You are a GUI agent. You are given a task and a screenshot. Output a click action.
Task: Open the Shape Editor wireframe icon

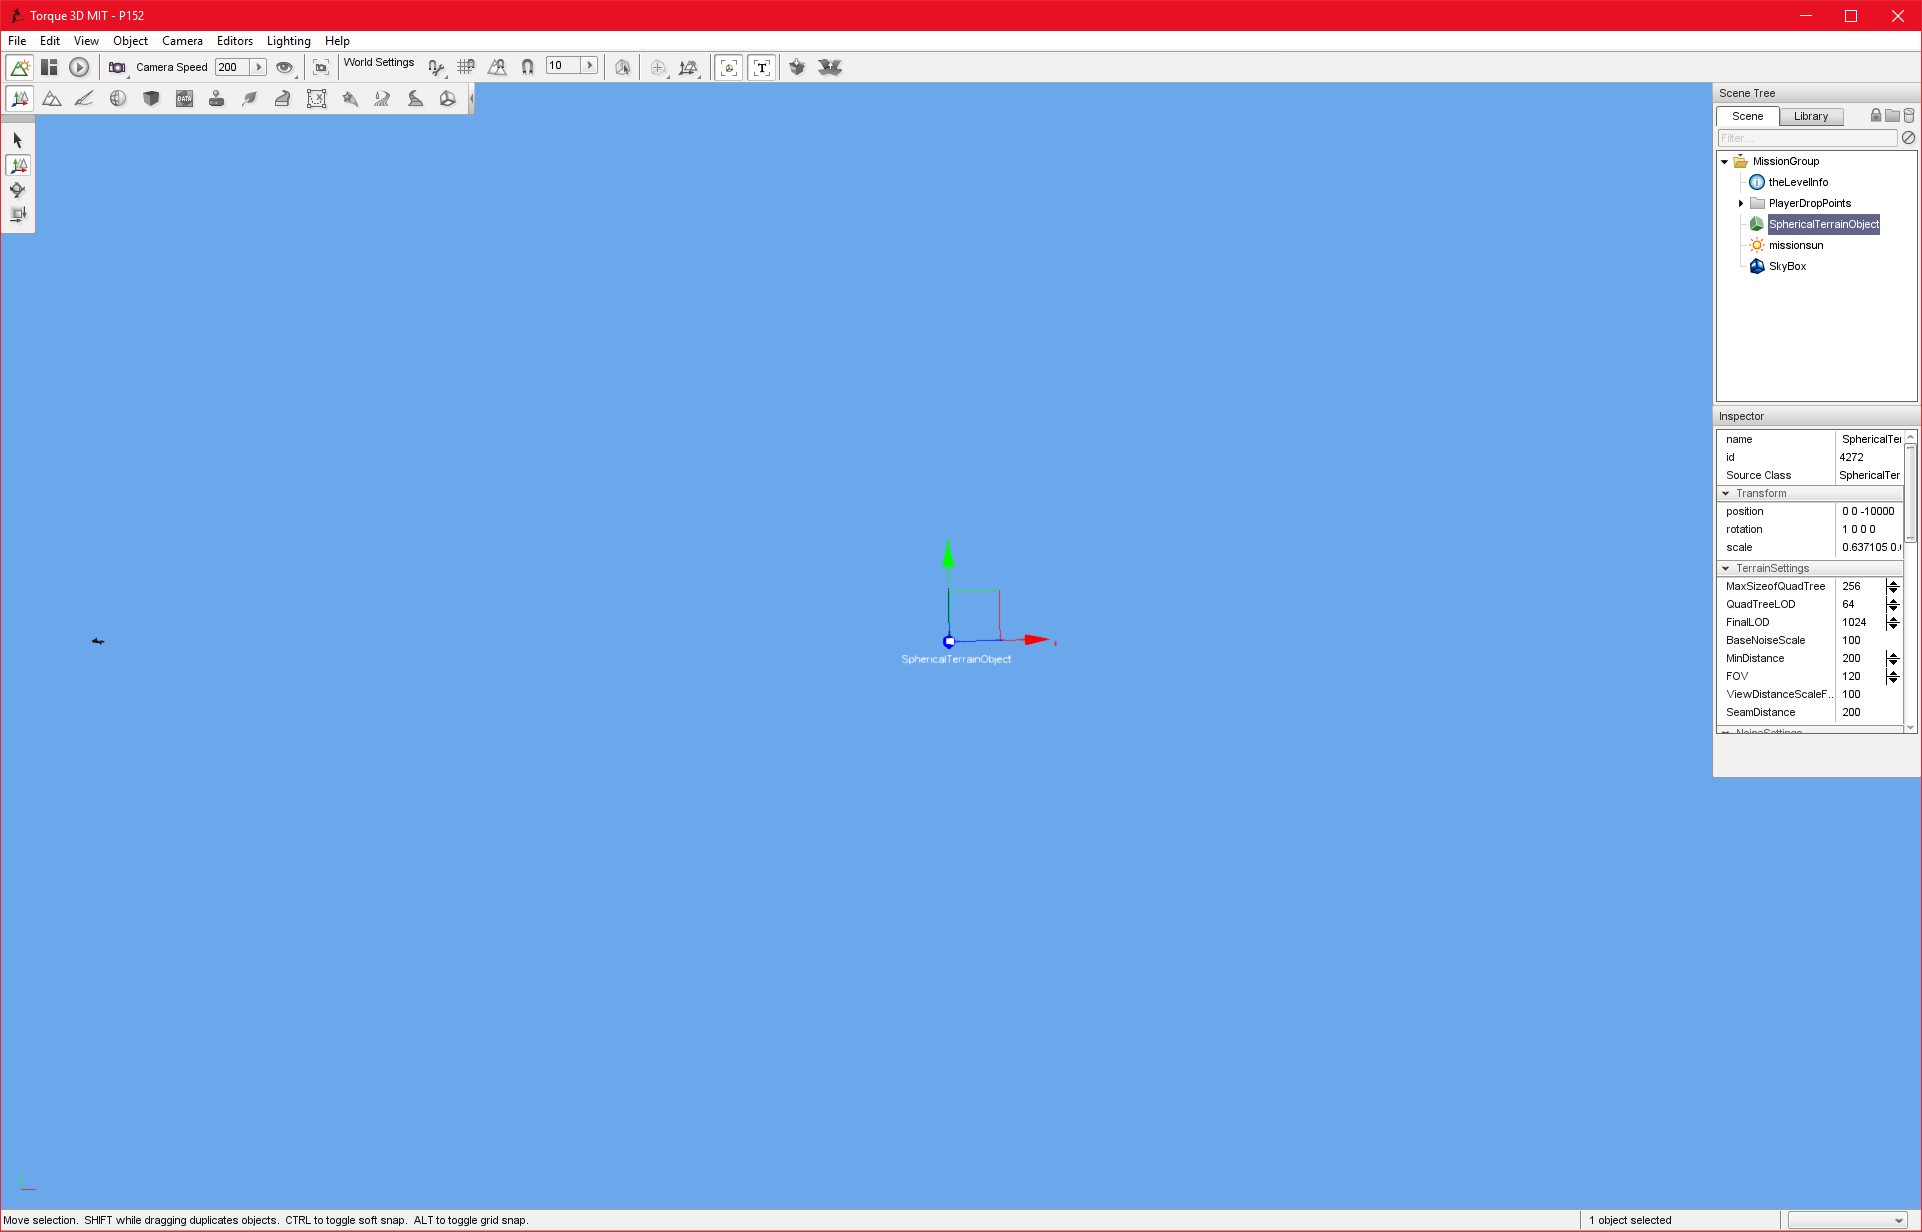(x=448, y=98)
